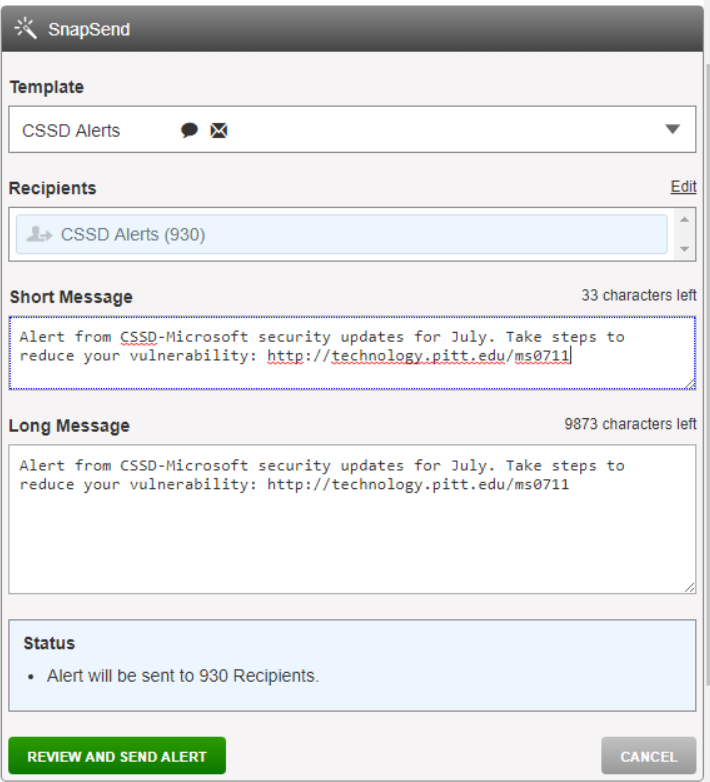Click the SnapSend wand icon in header
Image resolution: width=710 pixels, height=782 pixels.
coord(25,28)
